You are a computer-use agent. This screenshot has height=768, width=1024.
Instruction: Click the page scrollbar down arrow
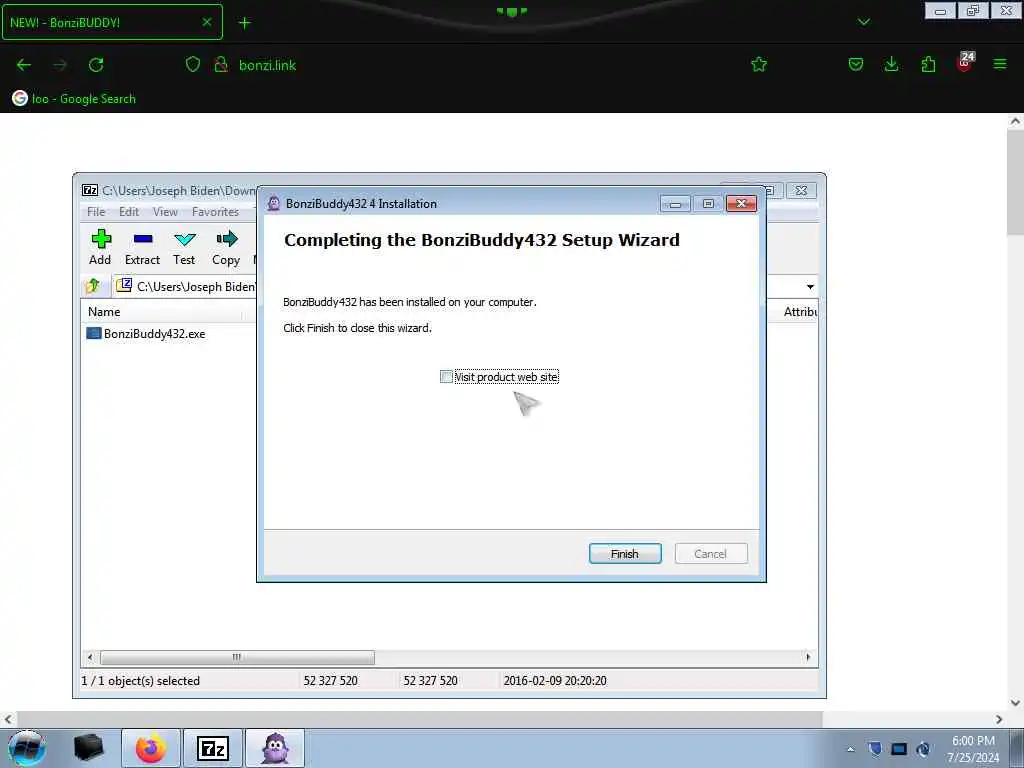coord(1015,703)
